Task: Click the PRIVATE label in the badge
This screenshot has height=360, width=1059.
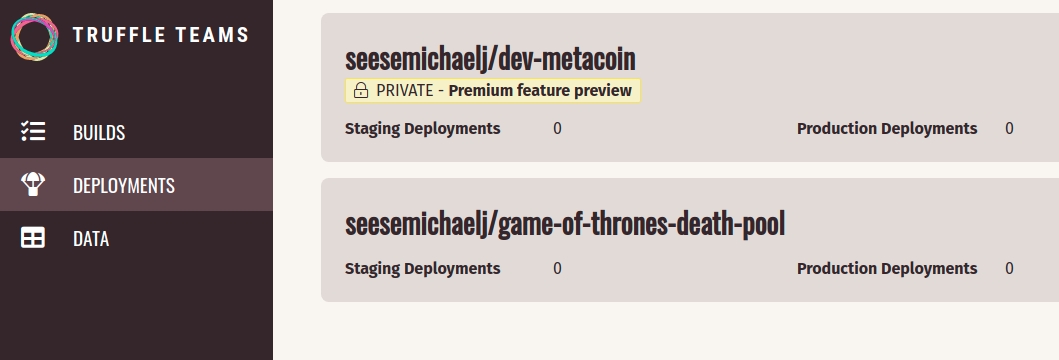Action: [405, 91]
